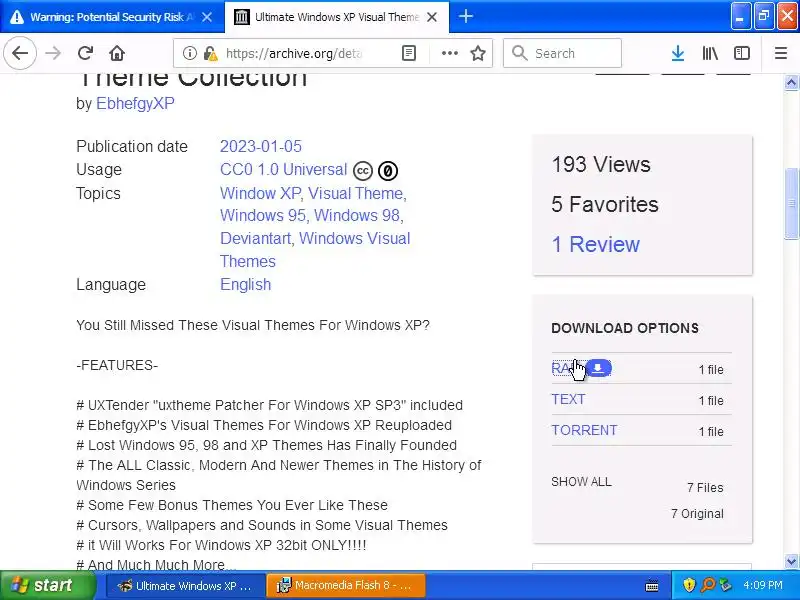Click the browser Search box
The image size is (800, 600).
click(x=562, y=53)
